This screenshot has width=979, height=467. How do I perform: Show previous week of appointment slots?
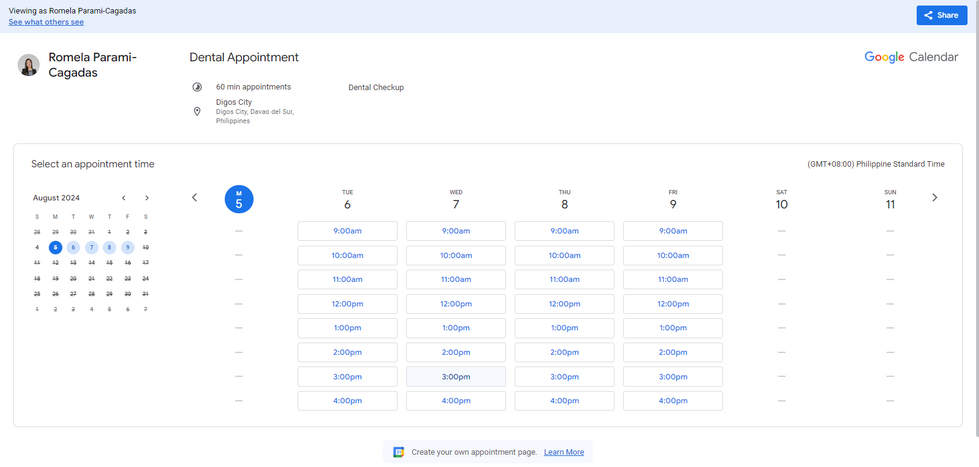click(194, 197)
